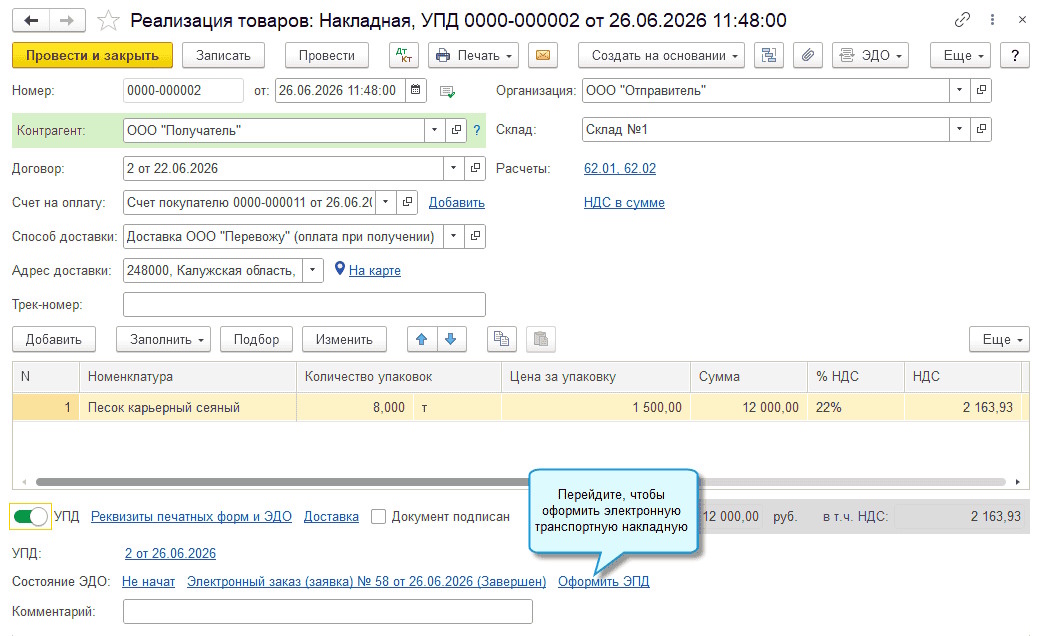Screen dimensions: 1048x636
Task: Click the Комментарий input field
Action: click(328, 611)
